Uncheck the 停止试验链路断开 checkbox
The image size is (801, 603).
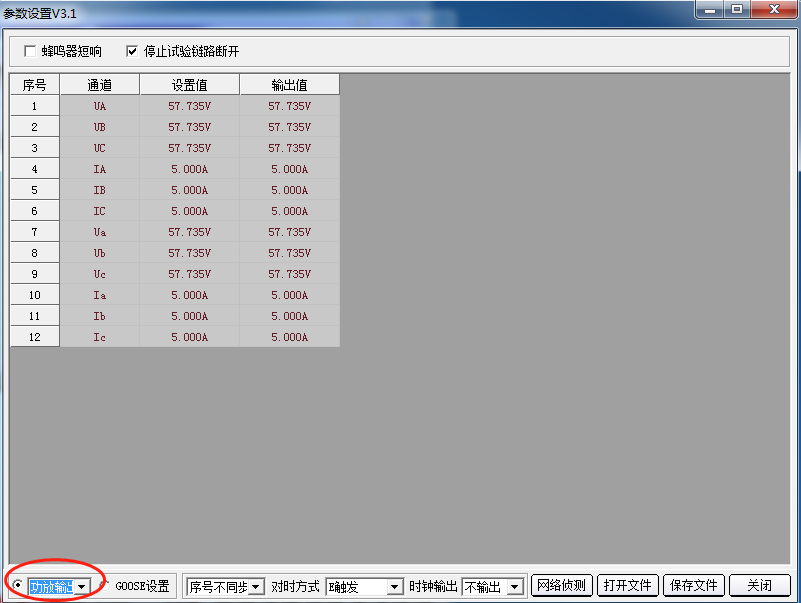pyautogui.click(x=132, y=51)
